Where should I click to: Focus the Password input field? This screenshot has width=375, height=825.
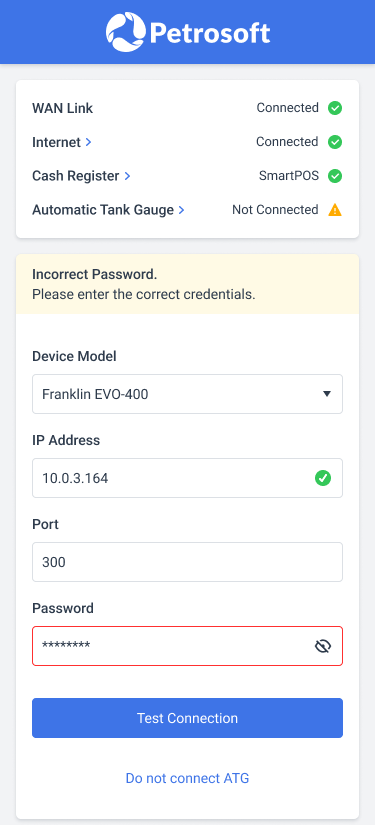coord(187,646)
